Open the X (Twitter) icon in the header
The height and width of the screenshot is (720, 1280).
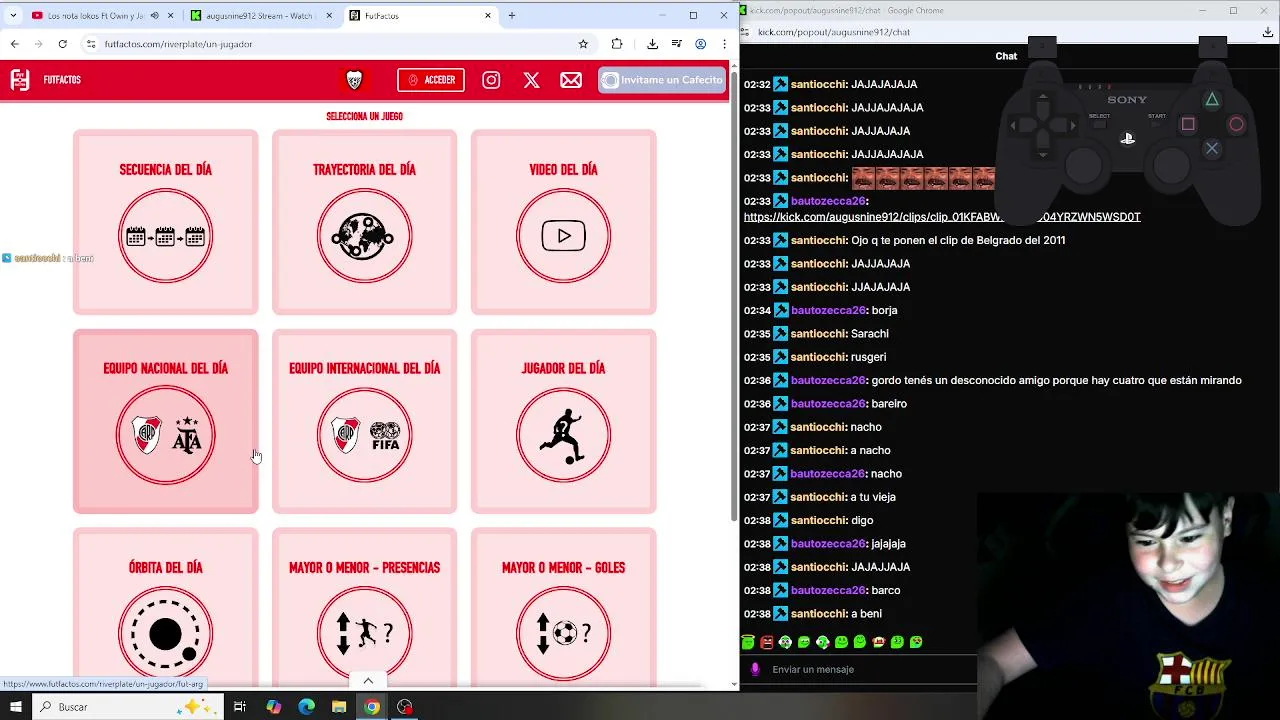pos(531,80)
